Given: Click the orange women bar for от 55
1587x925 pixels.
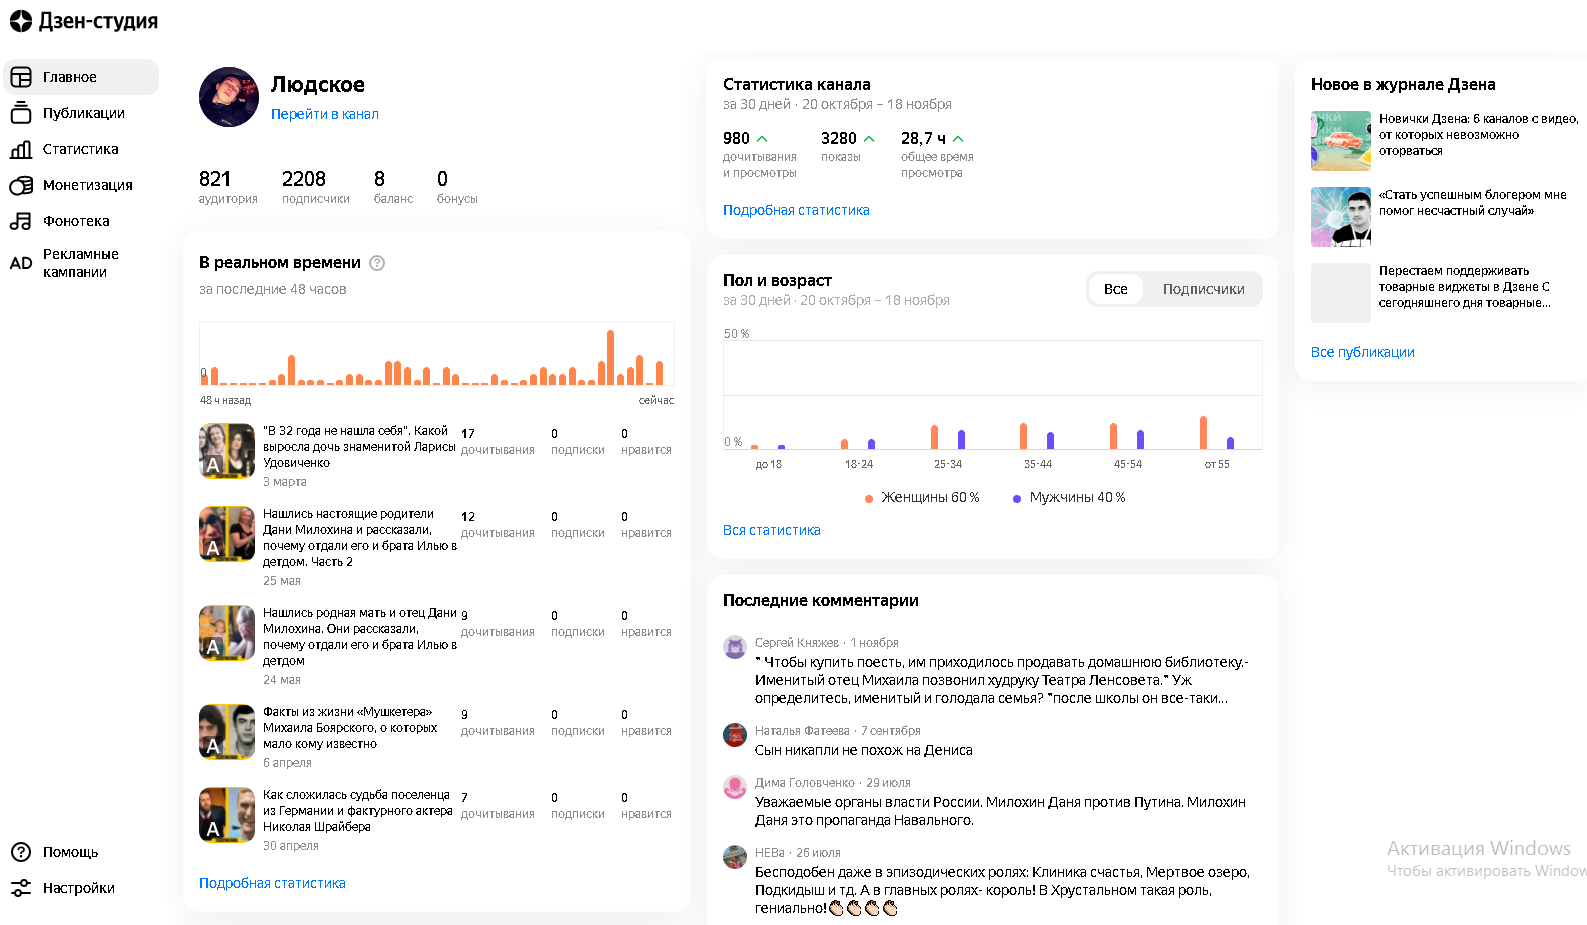Looking at the screenshot, I should [1204, 433].
